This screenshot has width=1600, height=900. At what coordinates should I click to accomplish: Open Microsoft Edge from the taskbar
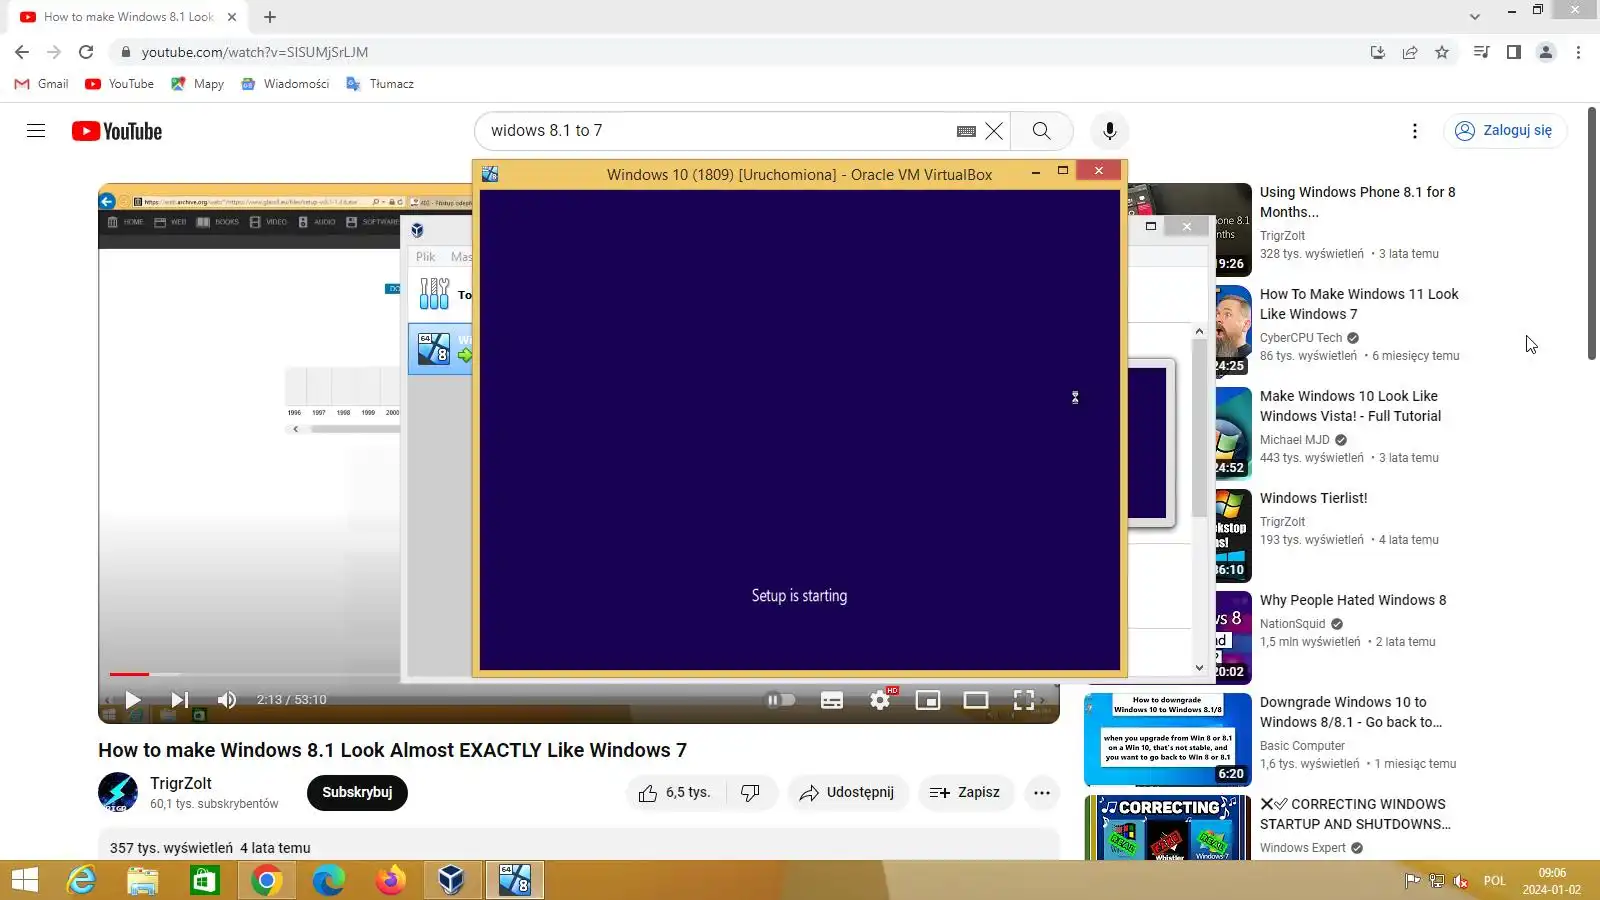pyautogui.click(x=328, y=880)
